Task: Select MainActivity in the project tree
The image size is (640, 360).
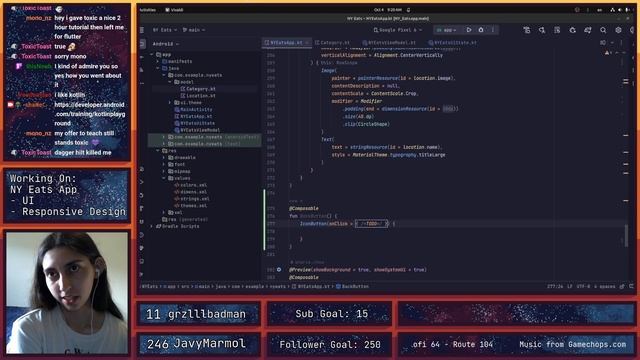Action: (x=193, y=109)
